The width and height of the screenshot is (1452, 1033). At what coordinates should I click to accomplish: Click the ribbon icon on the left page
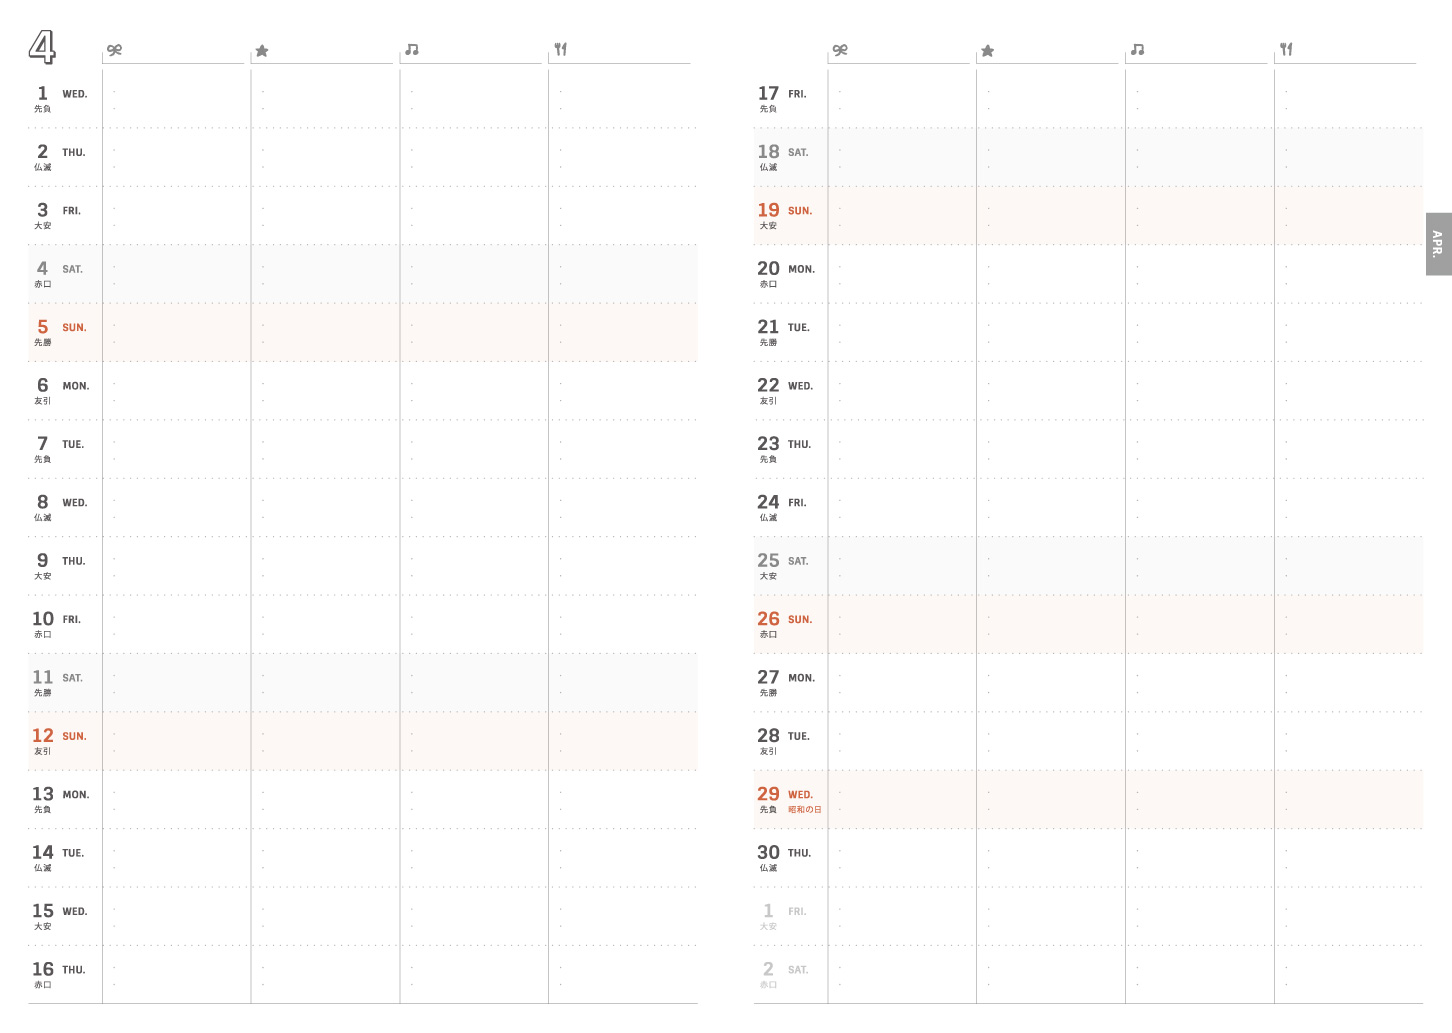pyautogui.click(x=115, y=50)
